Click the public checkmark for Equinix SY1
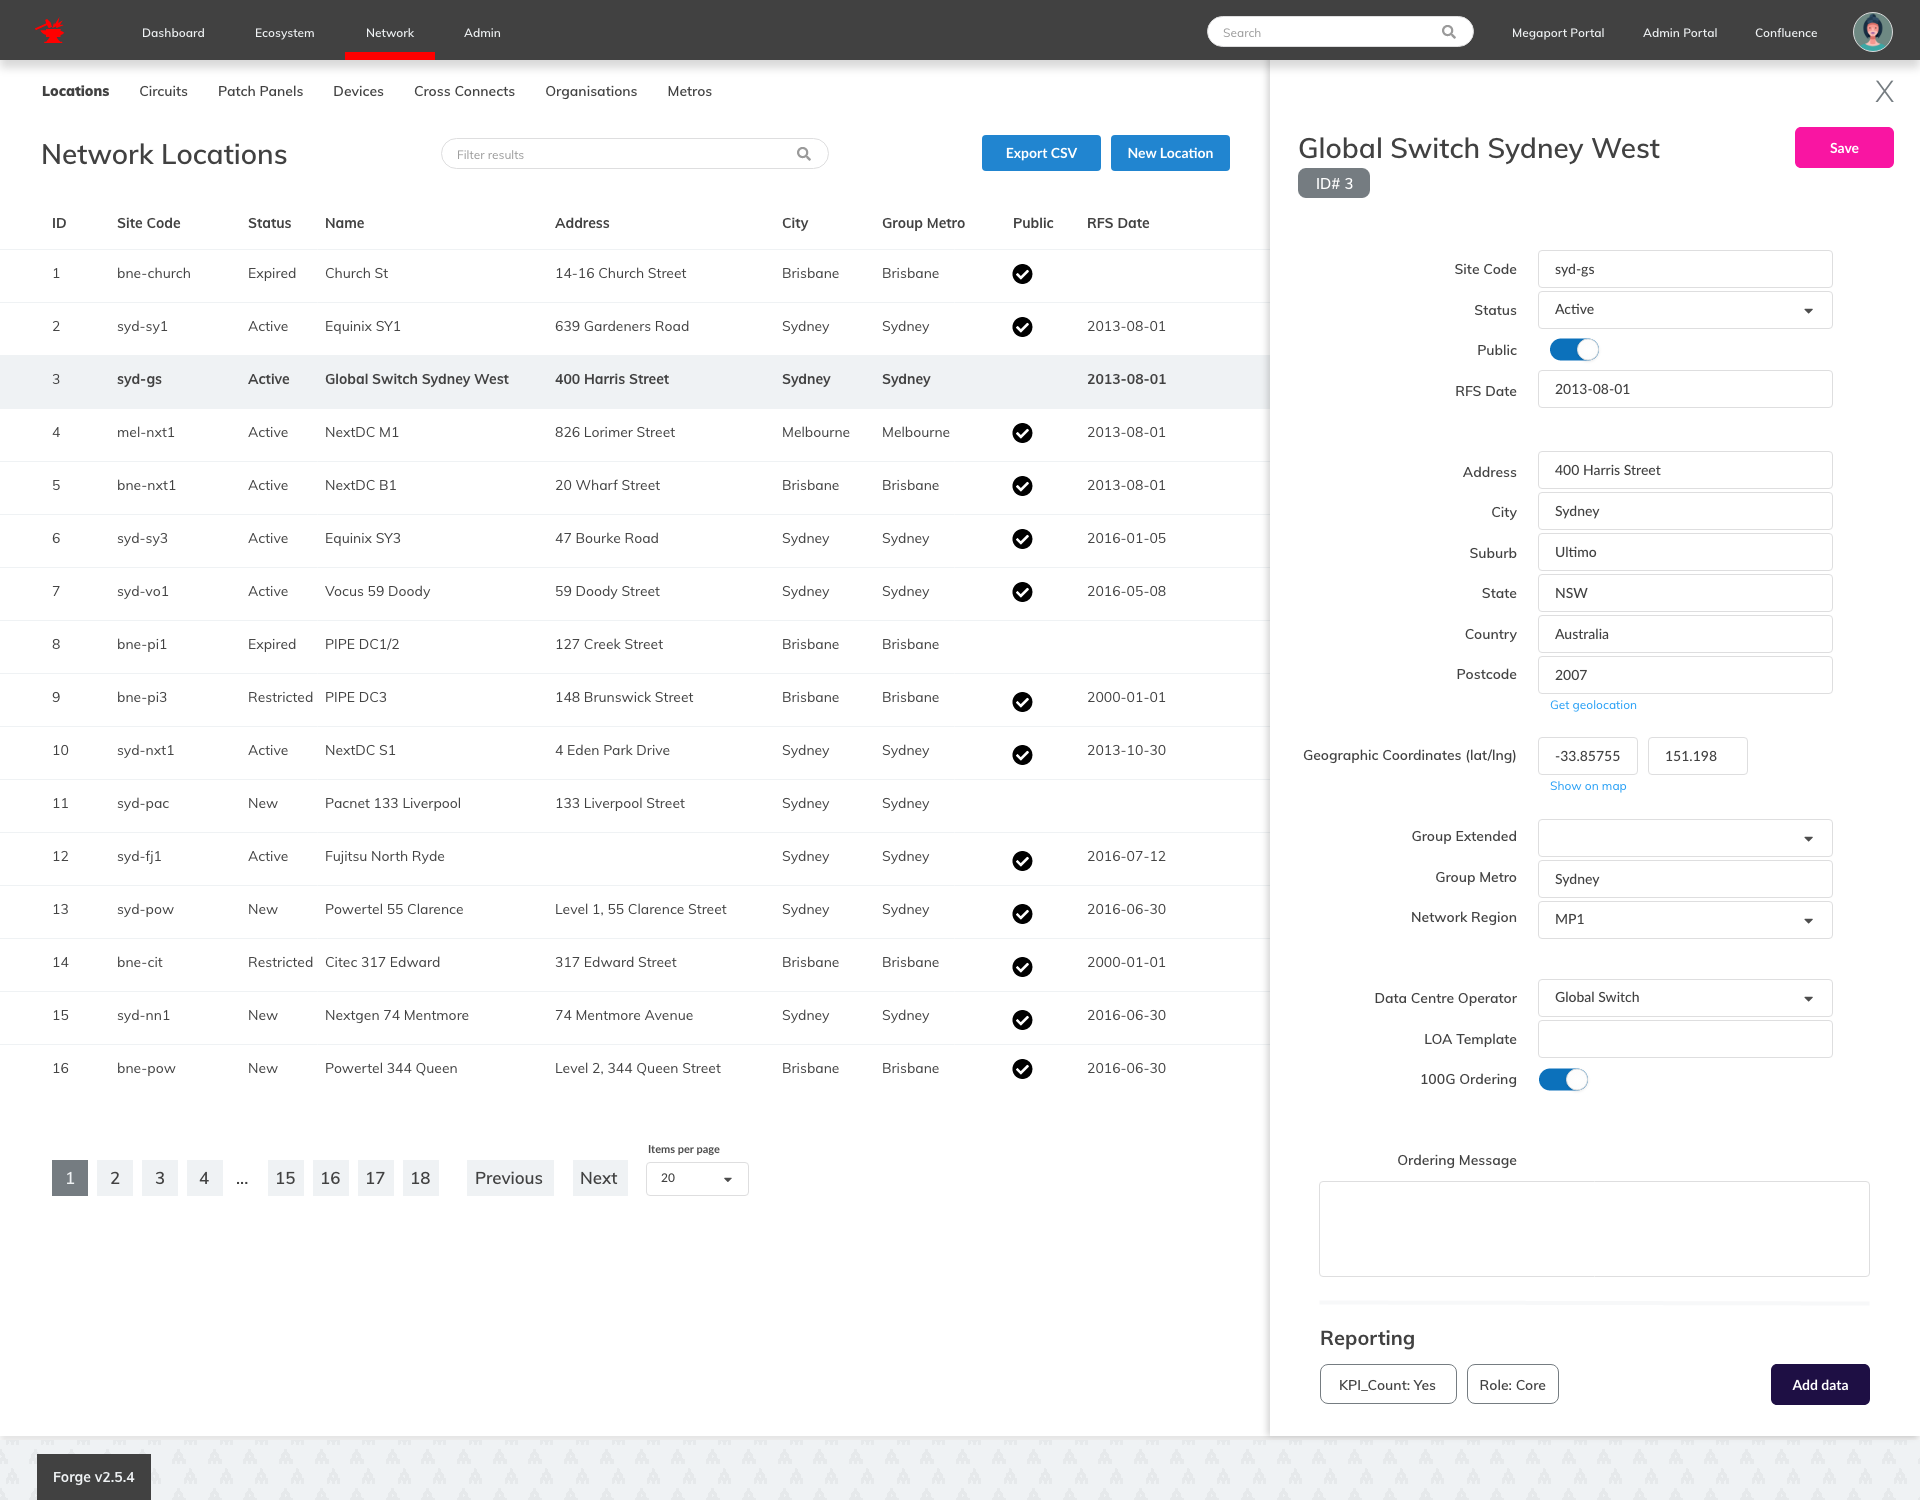Screen dimensions: 1920x1500 1022,327
